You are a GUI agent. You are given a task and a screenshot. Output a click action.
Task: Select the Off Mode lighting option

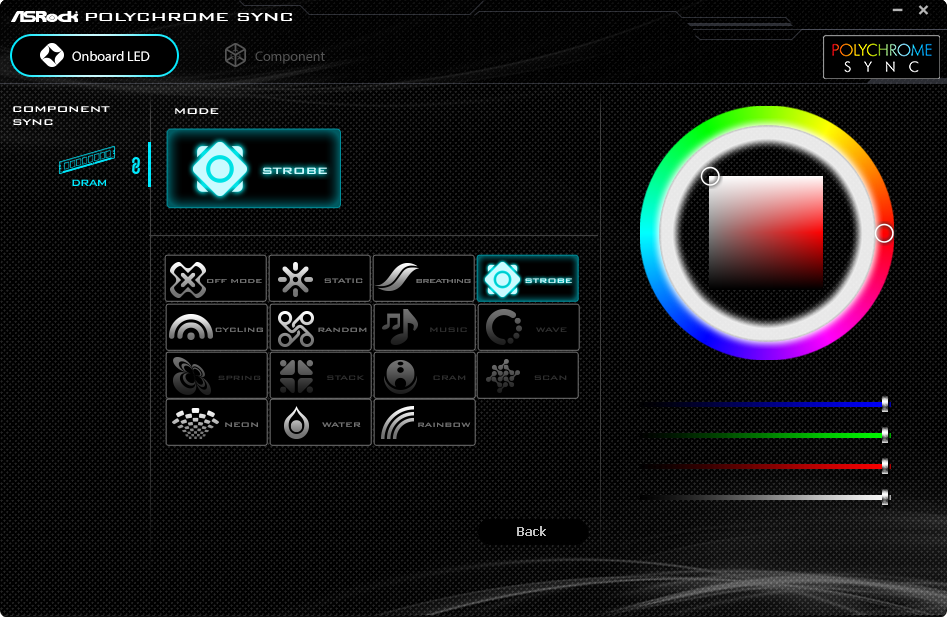216,278
